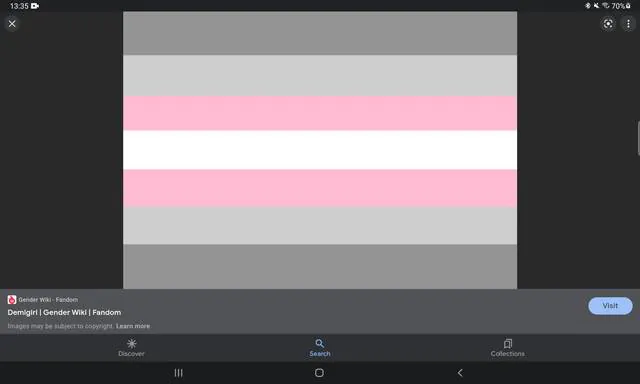Viewport: 640px width, 384px height.
Task: Tap the Gender Wiki favicon icon
Action: tap(12, 300)
